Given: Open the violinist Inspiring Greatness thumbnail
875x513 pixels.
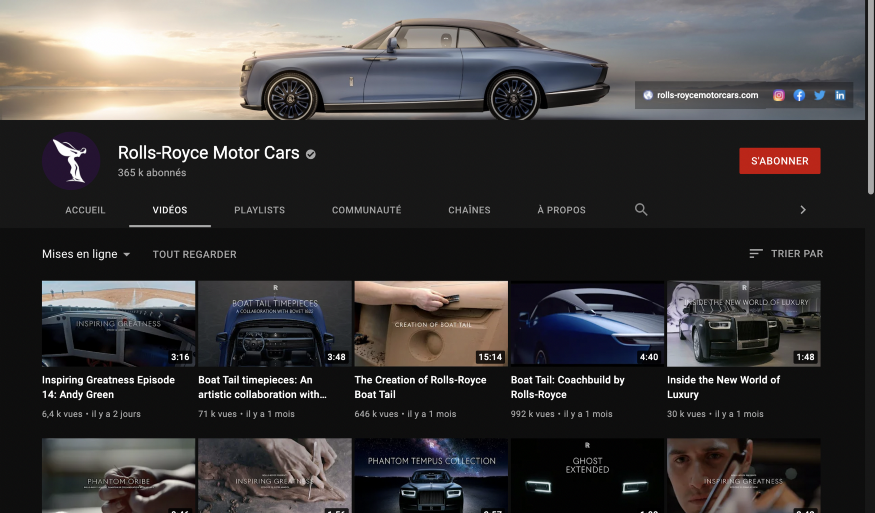Looking at the screenshot, I should pos(743,476).
